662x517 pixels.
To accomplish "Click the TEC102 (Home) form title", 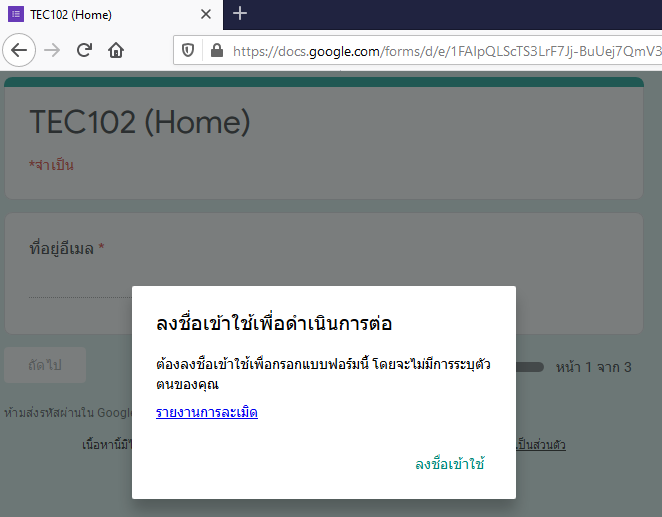I will [x=139, y=122].
